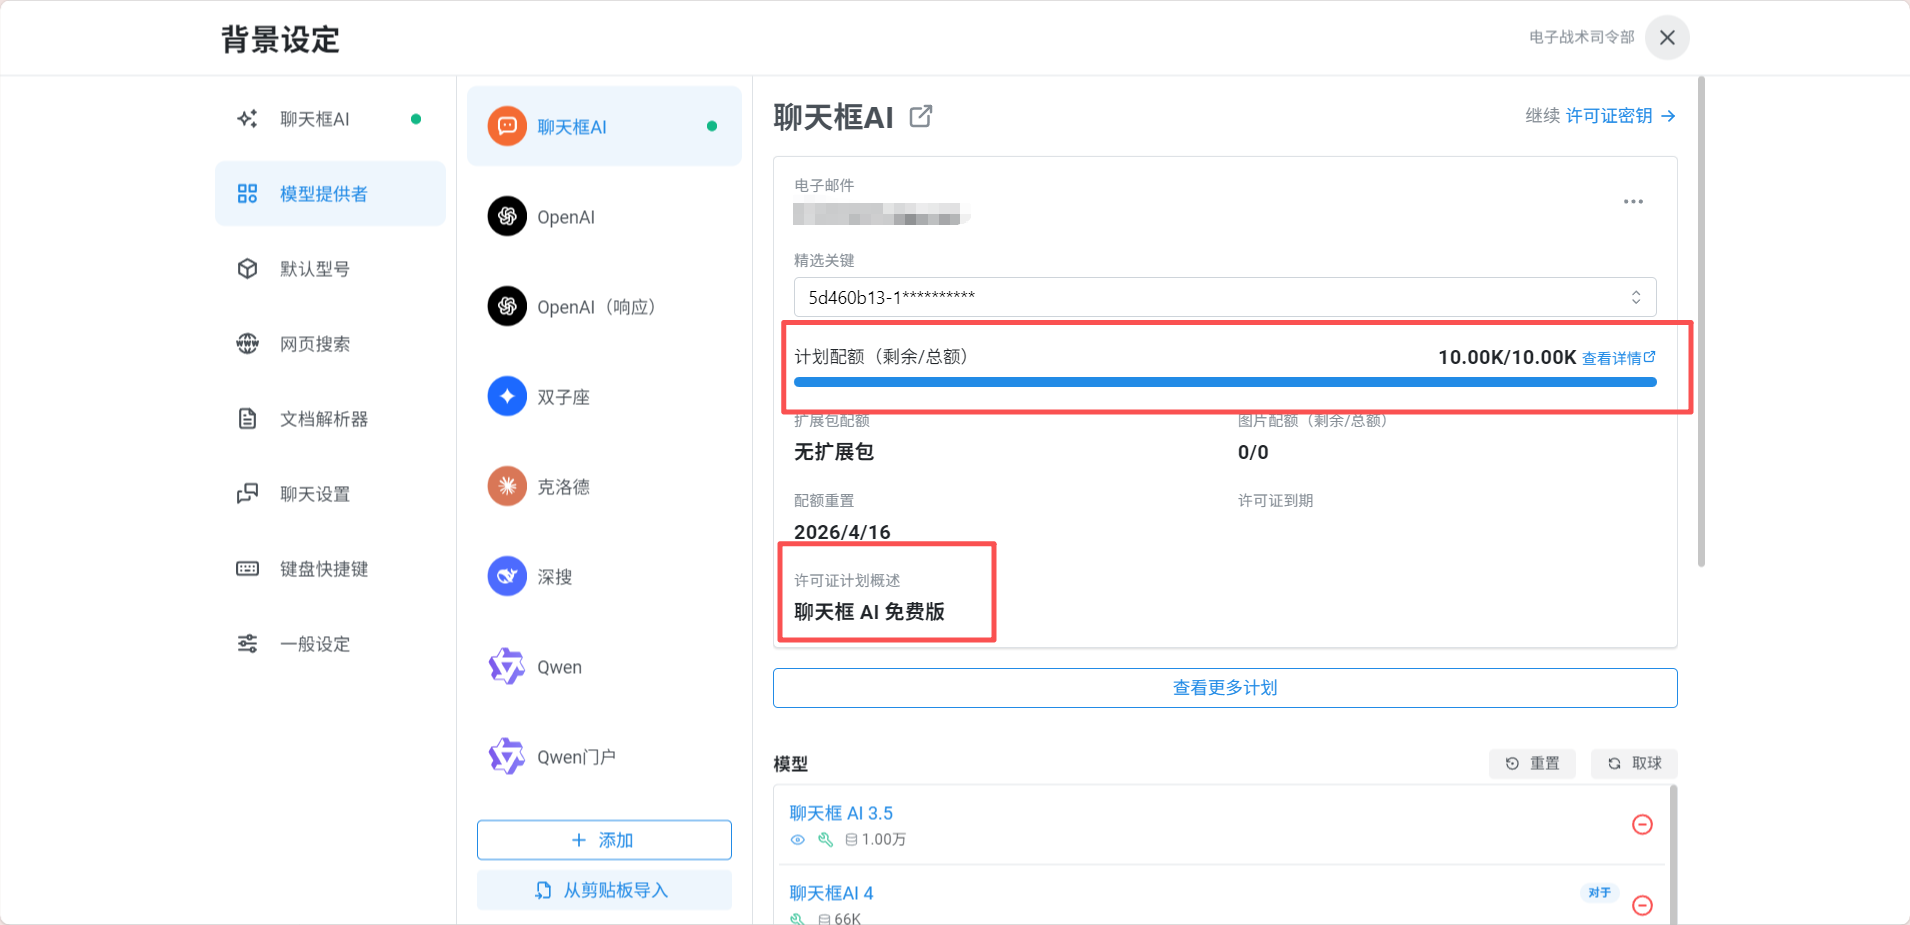
Task: Click 查看更多计划 button
Action: pyautogui.click(x=1225, y=688)
